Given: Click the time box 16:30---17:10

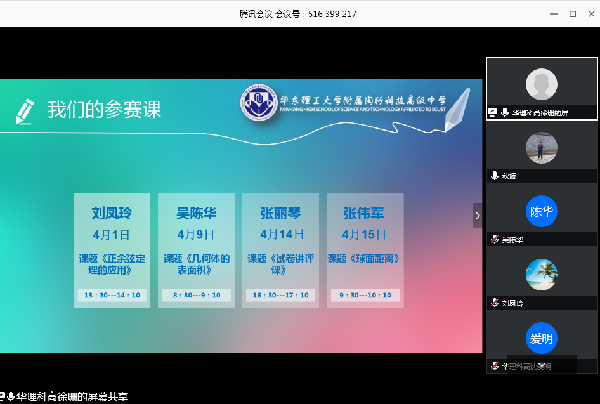Looking at the screenshot, I should [280, 295].
